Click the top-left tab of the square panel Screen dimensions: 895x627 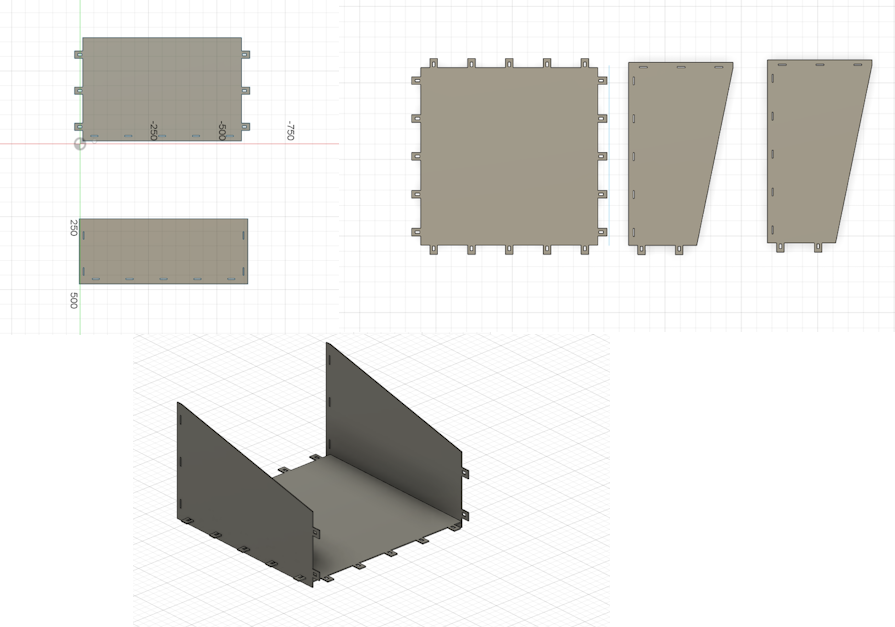433,63
